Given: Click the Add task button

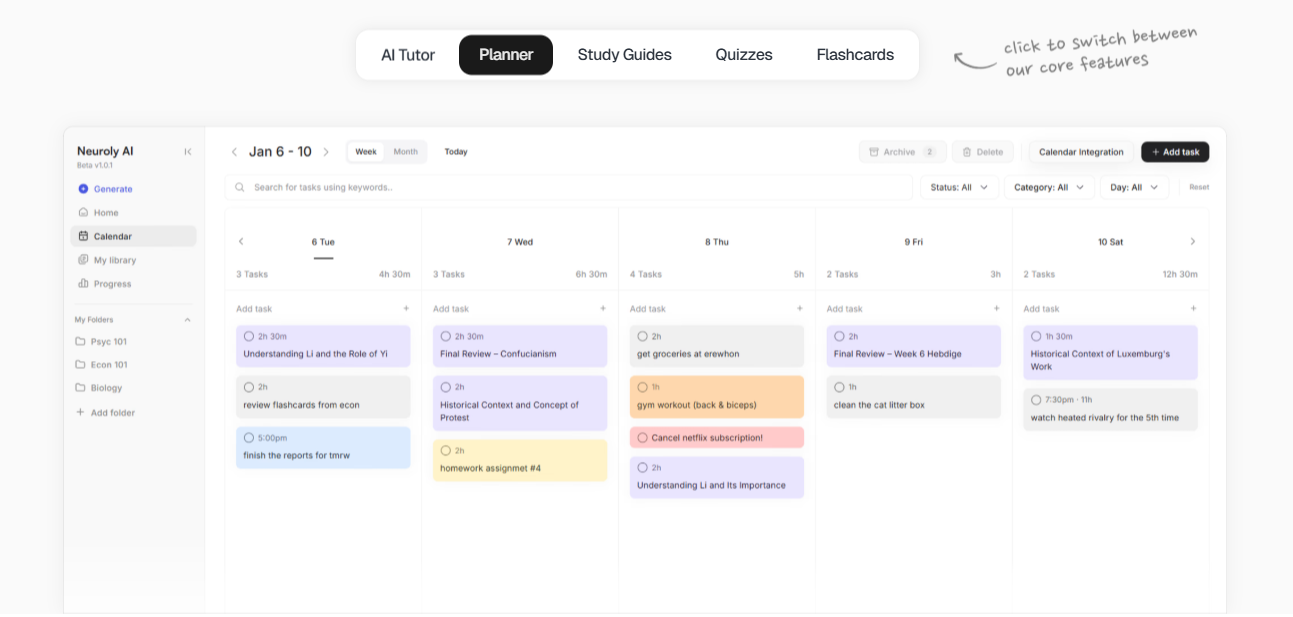Looking at the screenshot, I should 1174,151.
